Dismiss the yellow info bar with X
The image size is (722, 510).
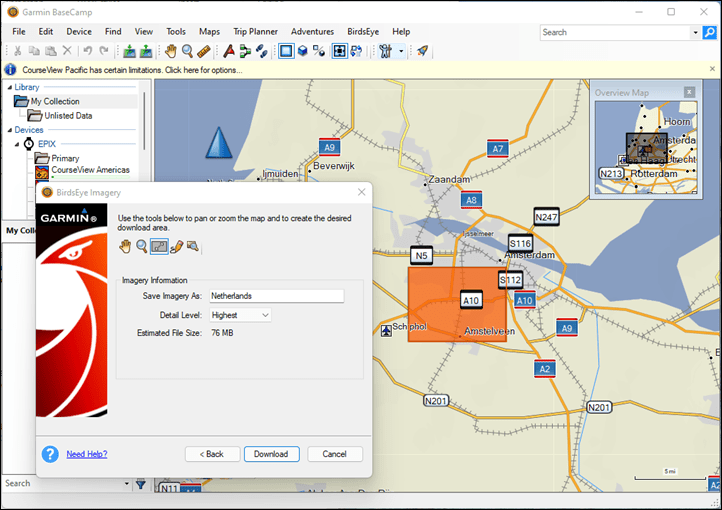(x=712, y=69)
